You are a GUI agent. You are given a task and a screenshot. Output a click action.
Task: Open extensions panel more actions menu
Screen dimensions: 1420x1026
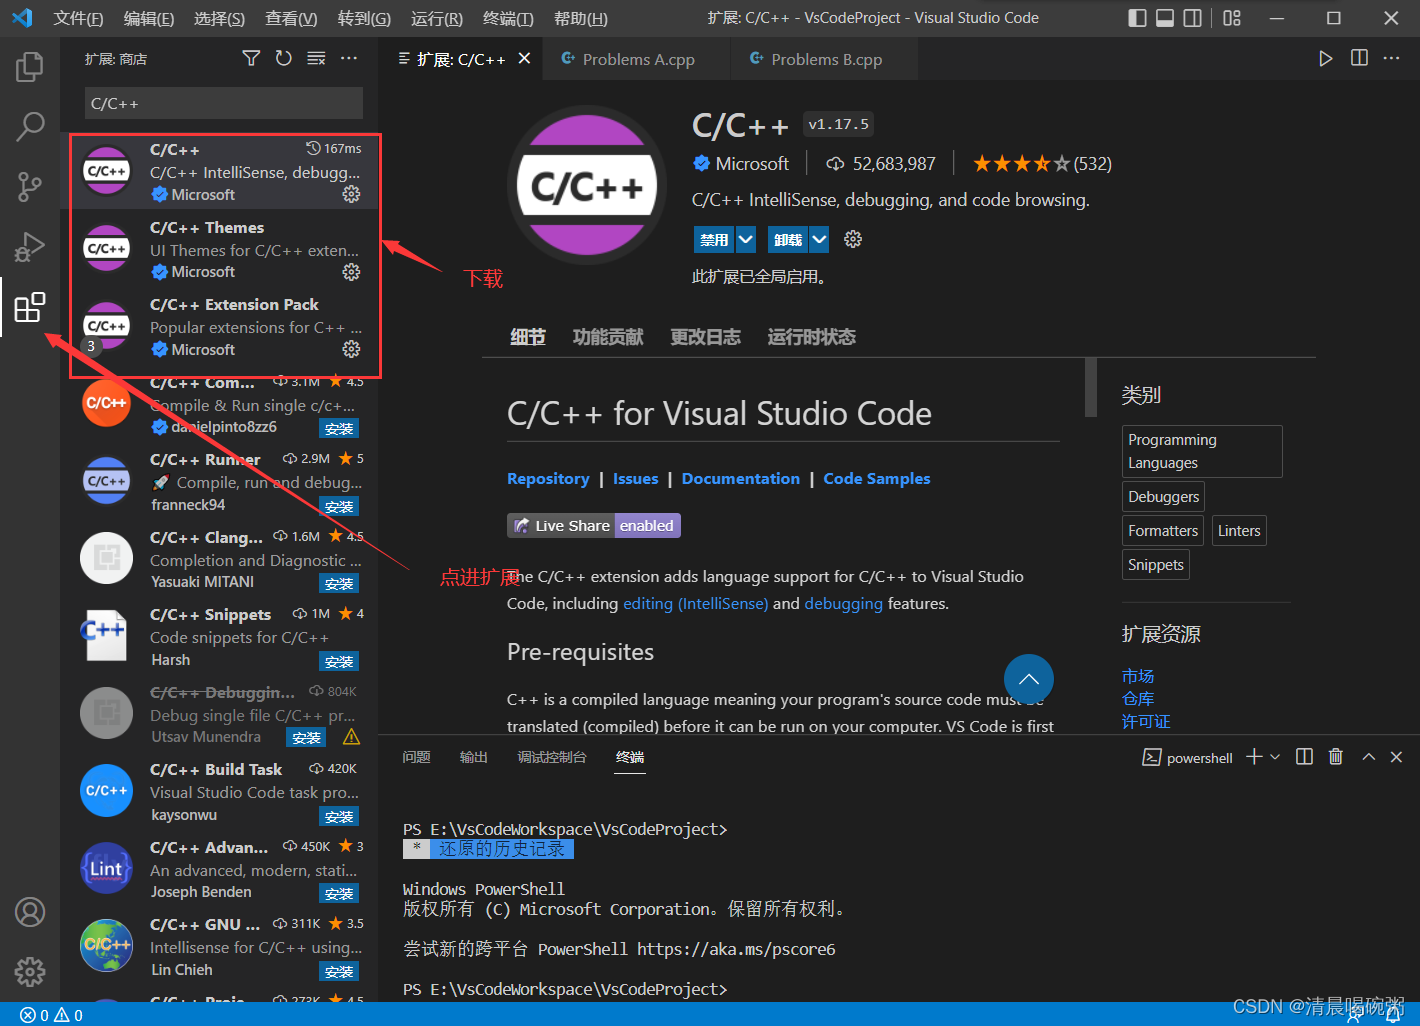point(349,59)
